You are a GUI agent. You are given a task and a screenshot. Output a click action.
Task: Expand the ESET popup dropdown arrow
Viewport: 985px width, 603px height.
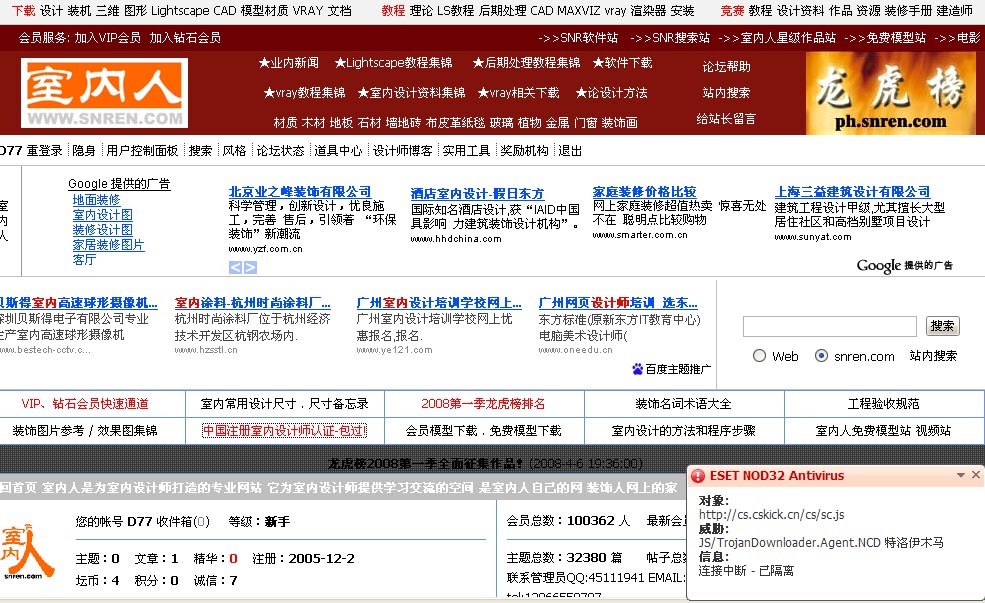(x=961, y=475)
